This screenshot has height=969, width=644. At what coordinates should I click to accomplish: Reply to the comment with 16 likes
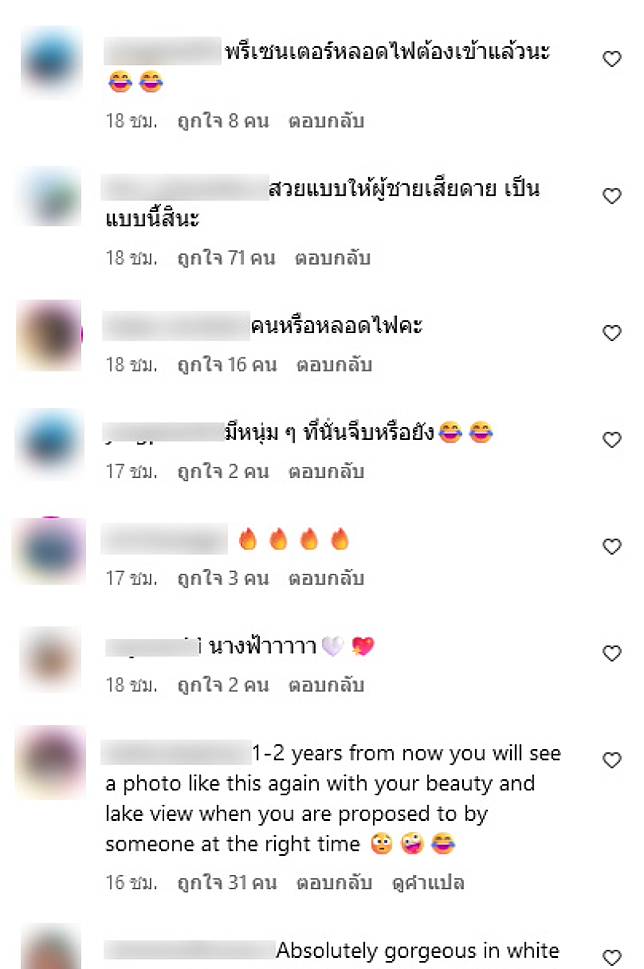point(334,365)
